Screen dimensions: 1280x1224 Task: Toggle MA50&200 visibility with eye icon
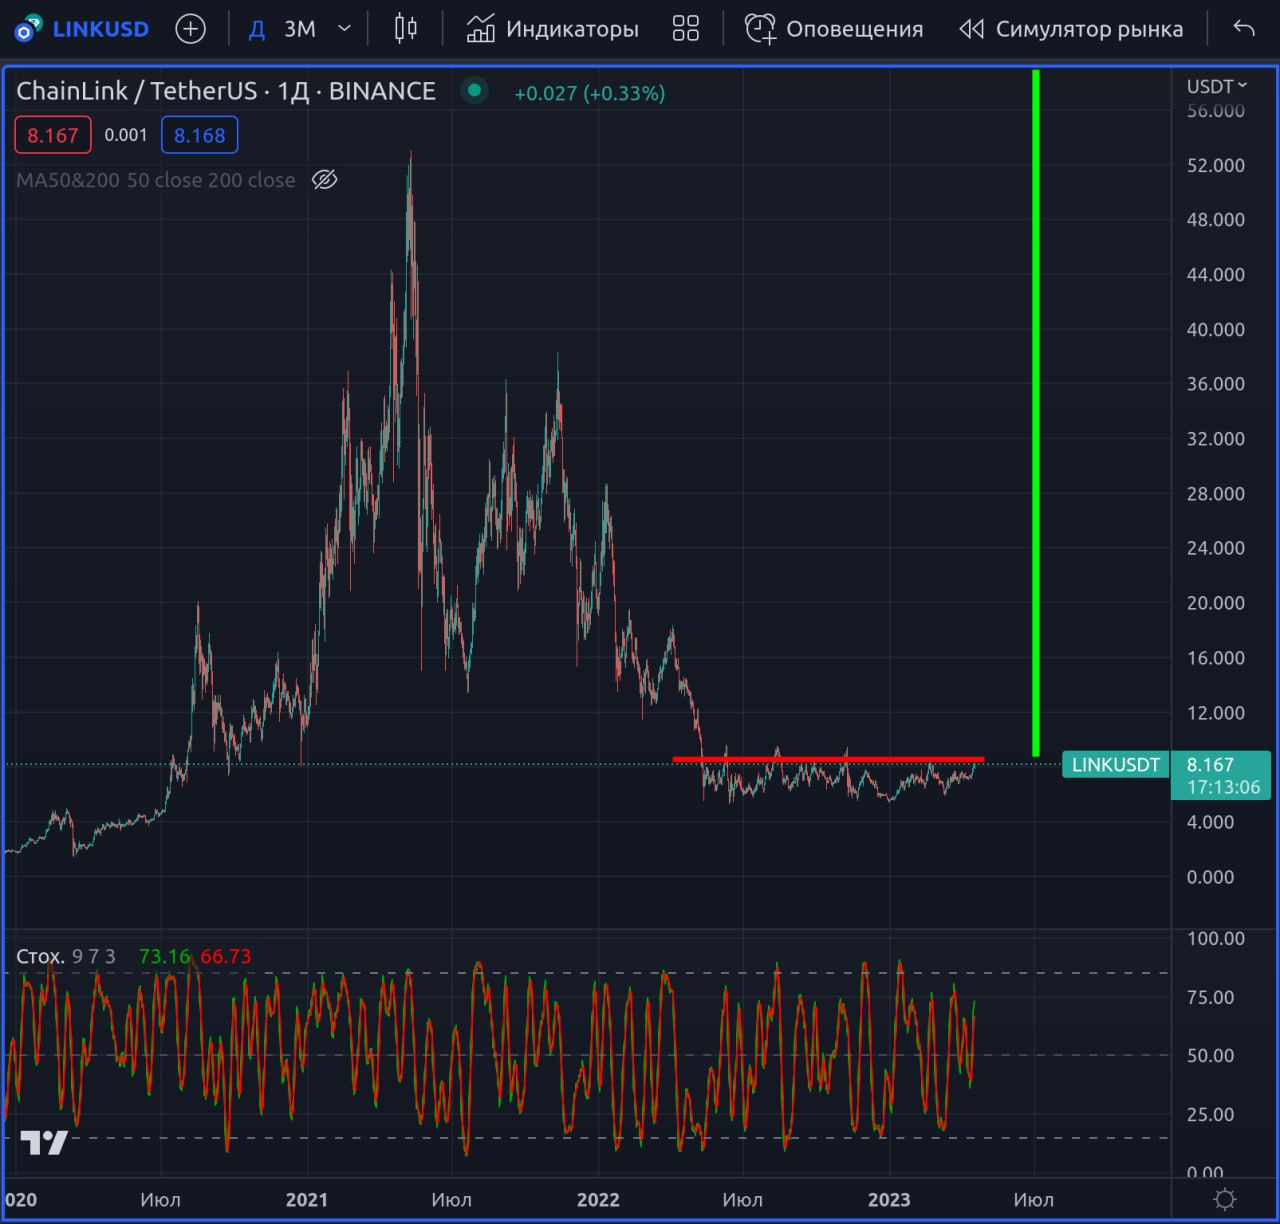325,180
